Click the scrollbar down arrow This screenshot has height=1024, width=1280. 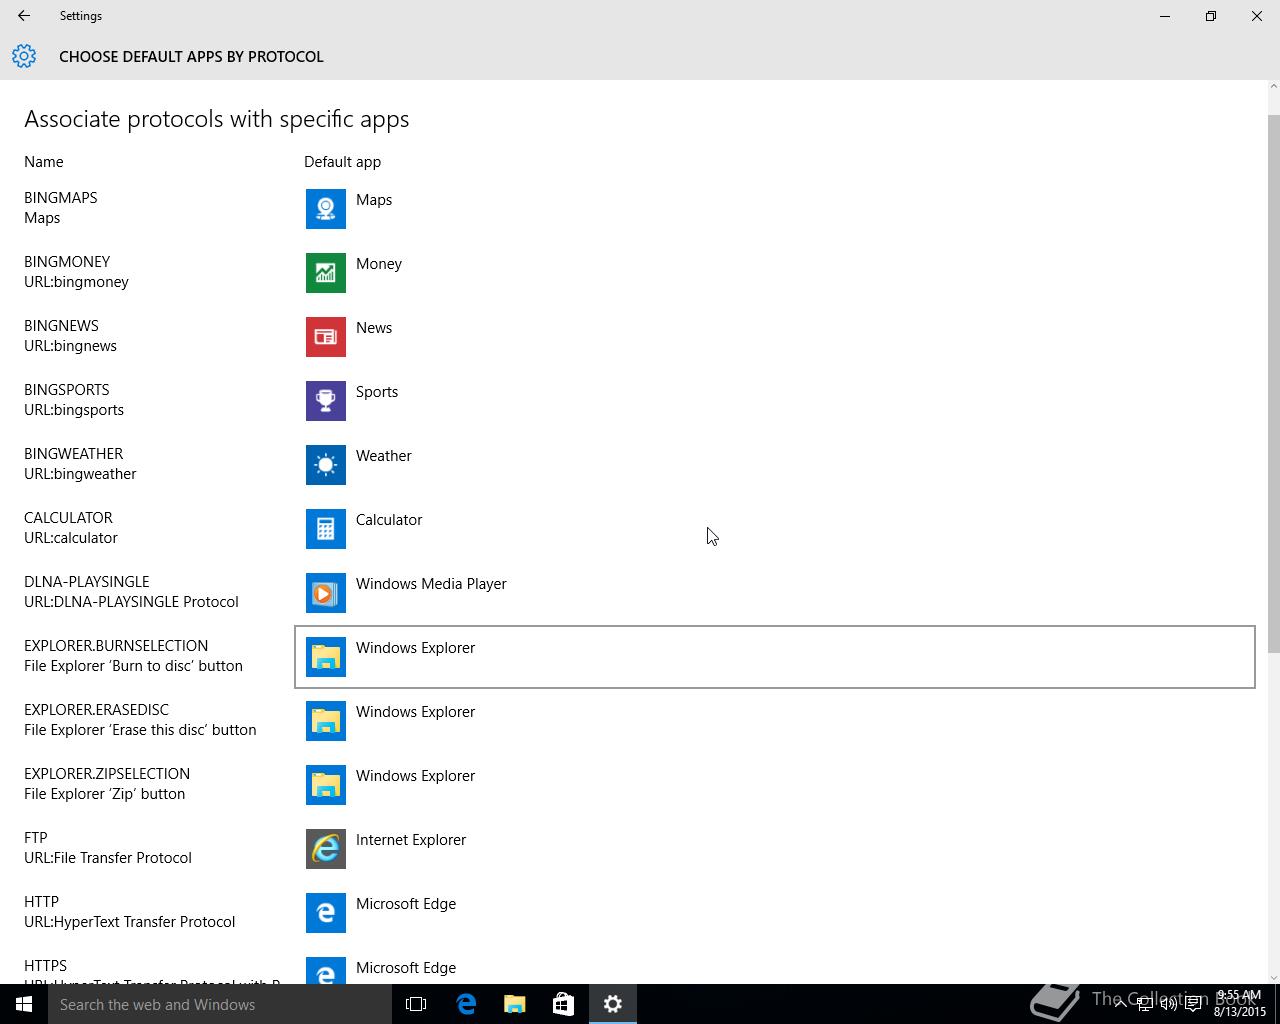click(1273, 977)
